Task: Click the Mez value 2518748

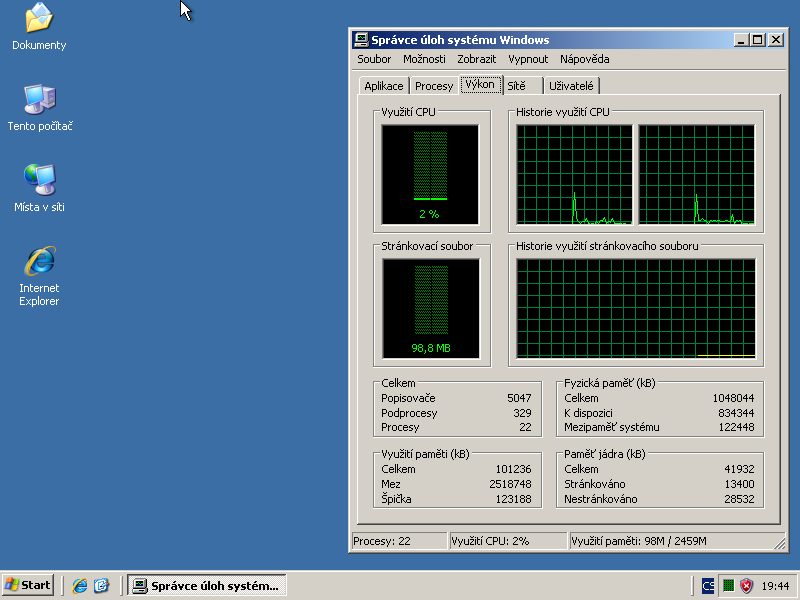Action: tap(510, 484)
